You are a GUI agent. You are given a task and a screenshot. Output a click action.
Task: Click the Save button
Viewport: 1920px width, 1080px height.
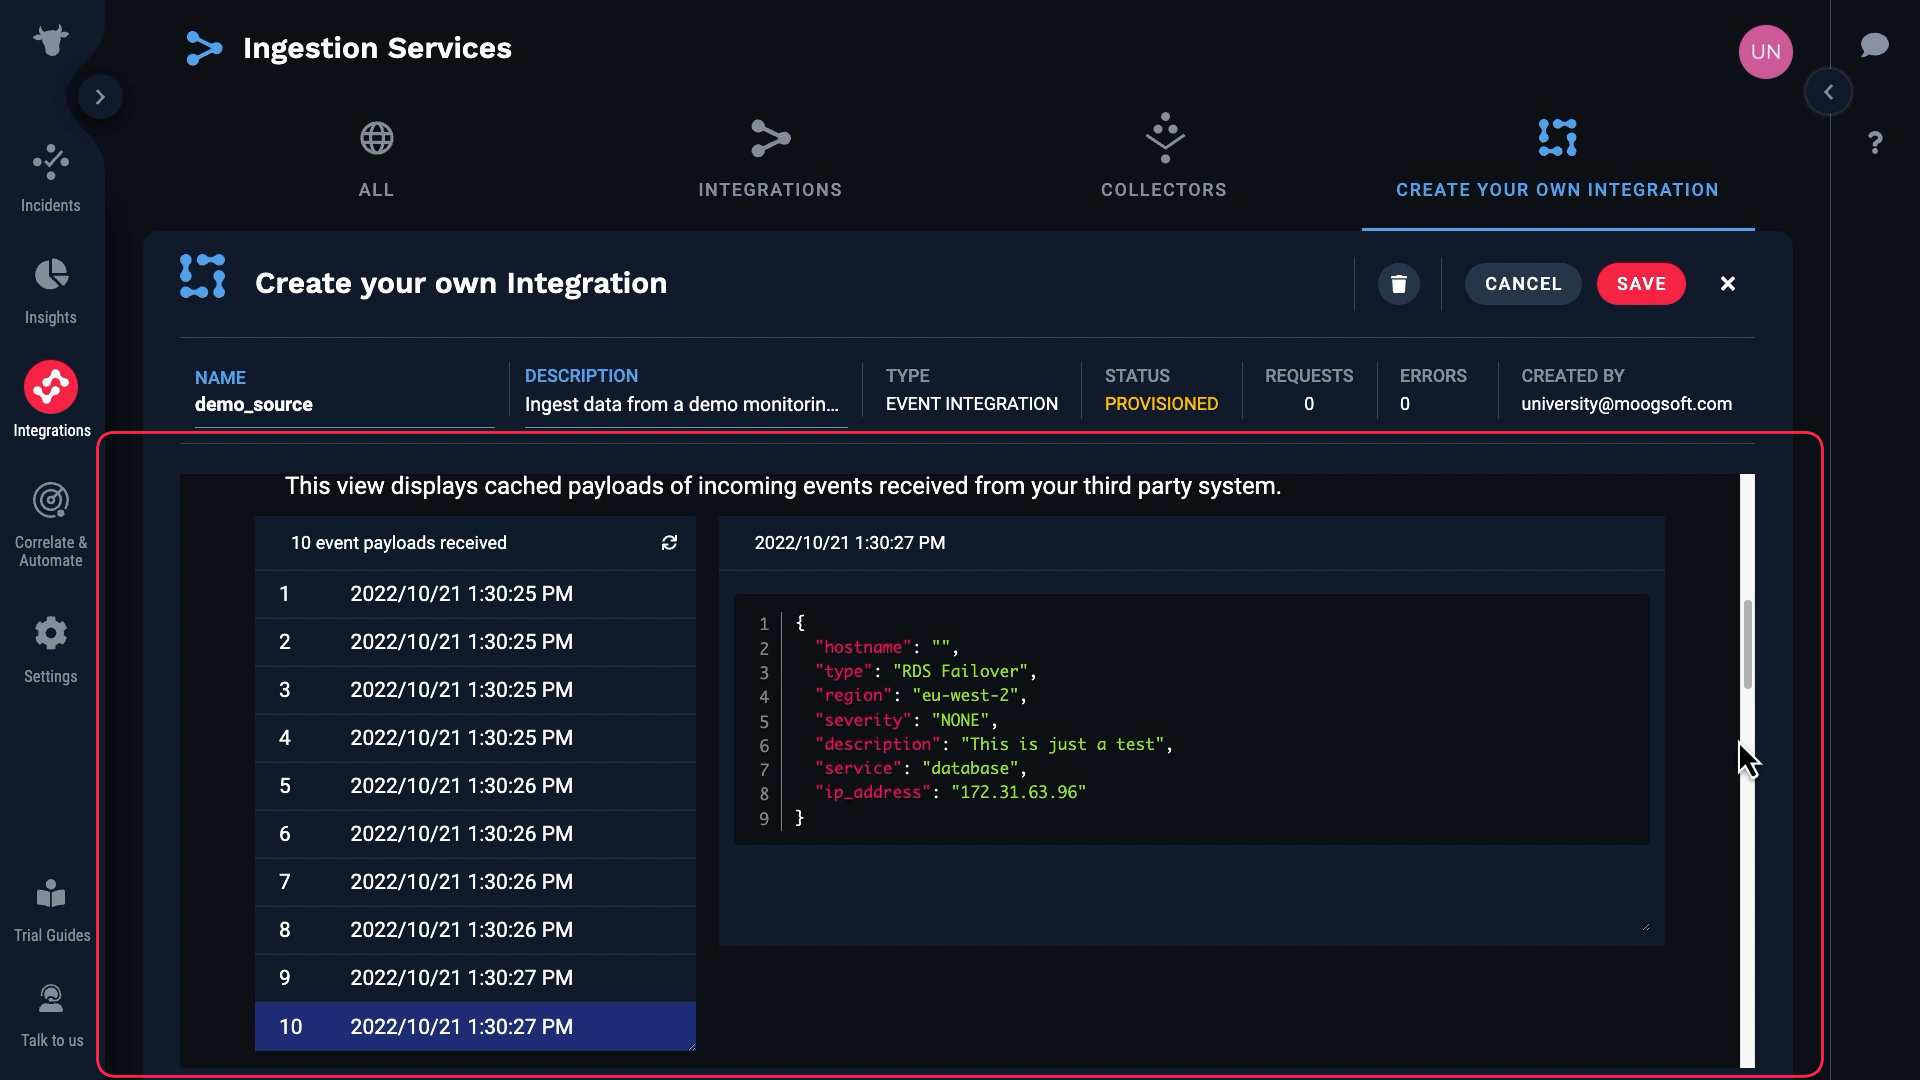coord(1641,284)
